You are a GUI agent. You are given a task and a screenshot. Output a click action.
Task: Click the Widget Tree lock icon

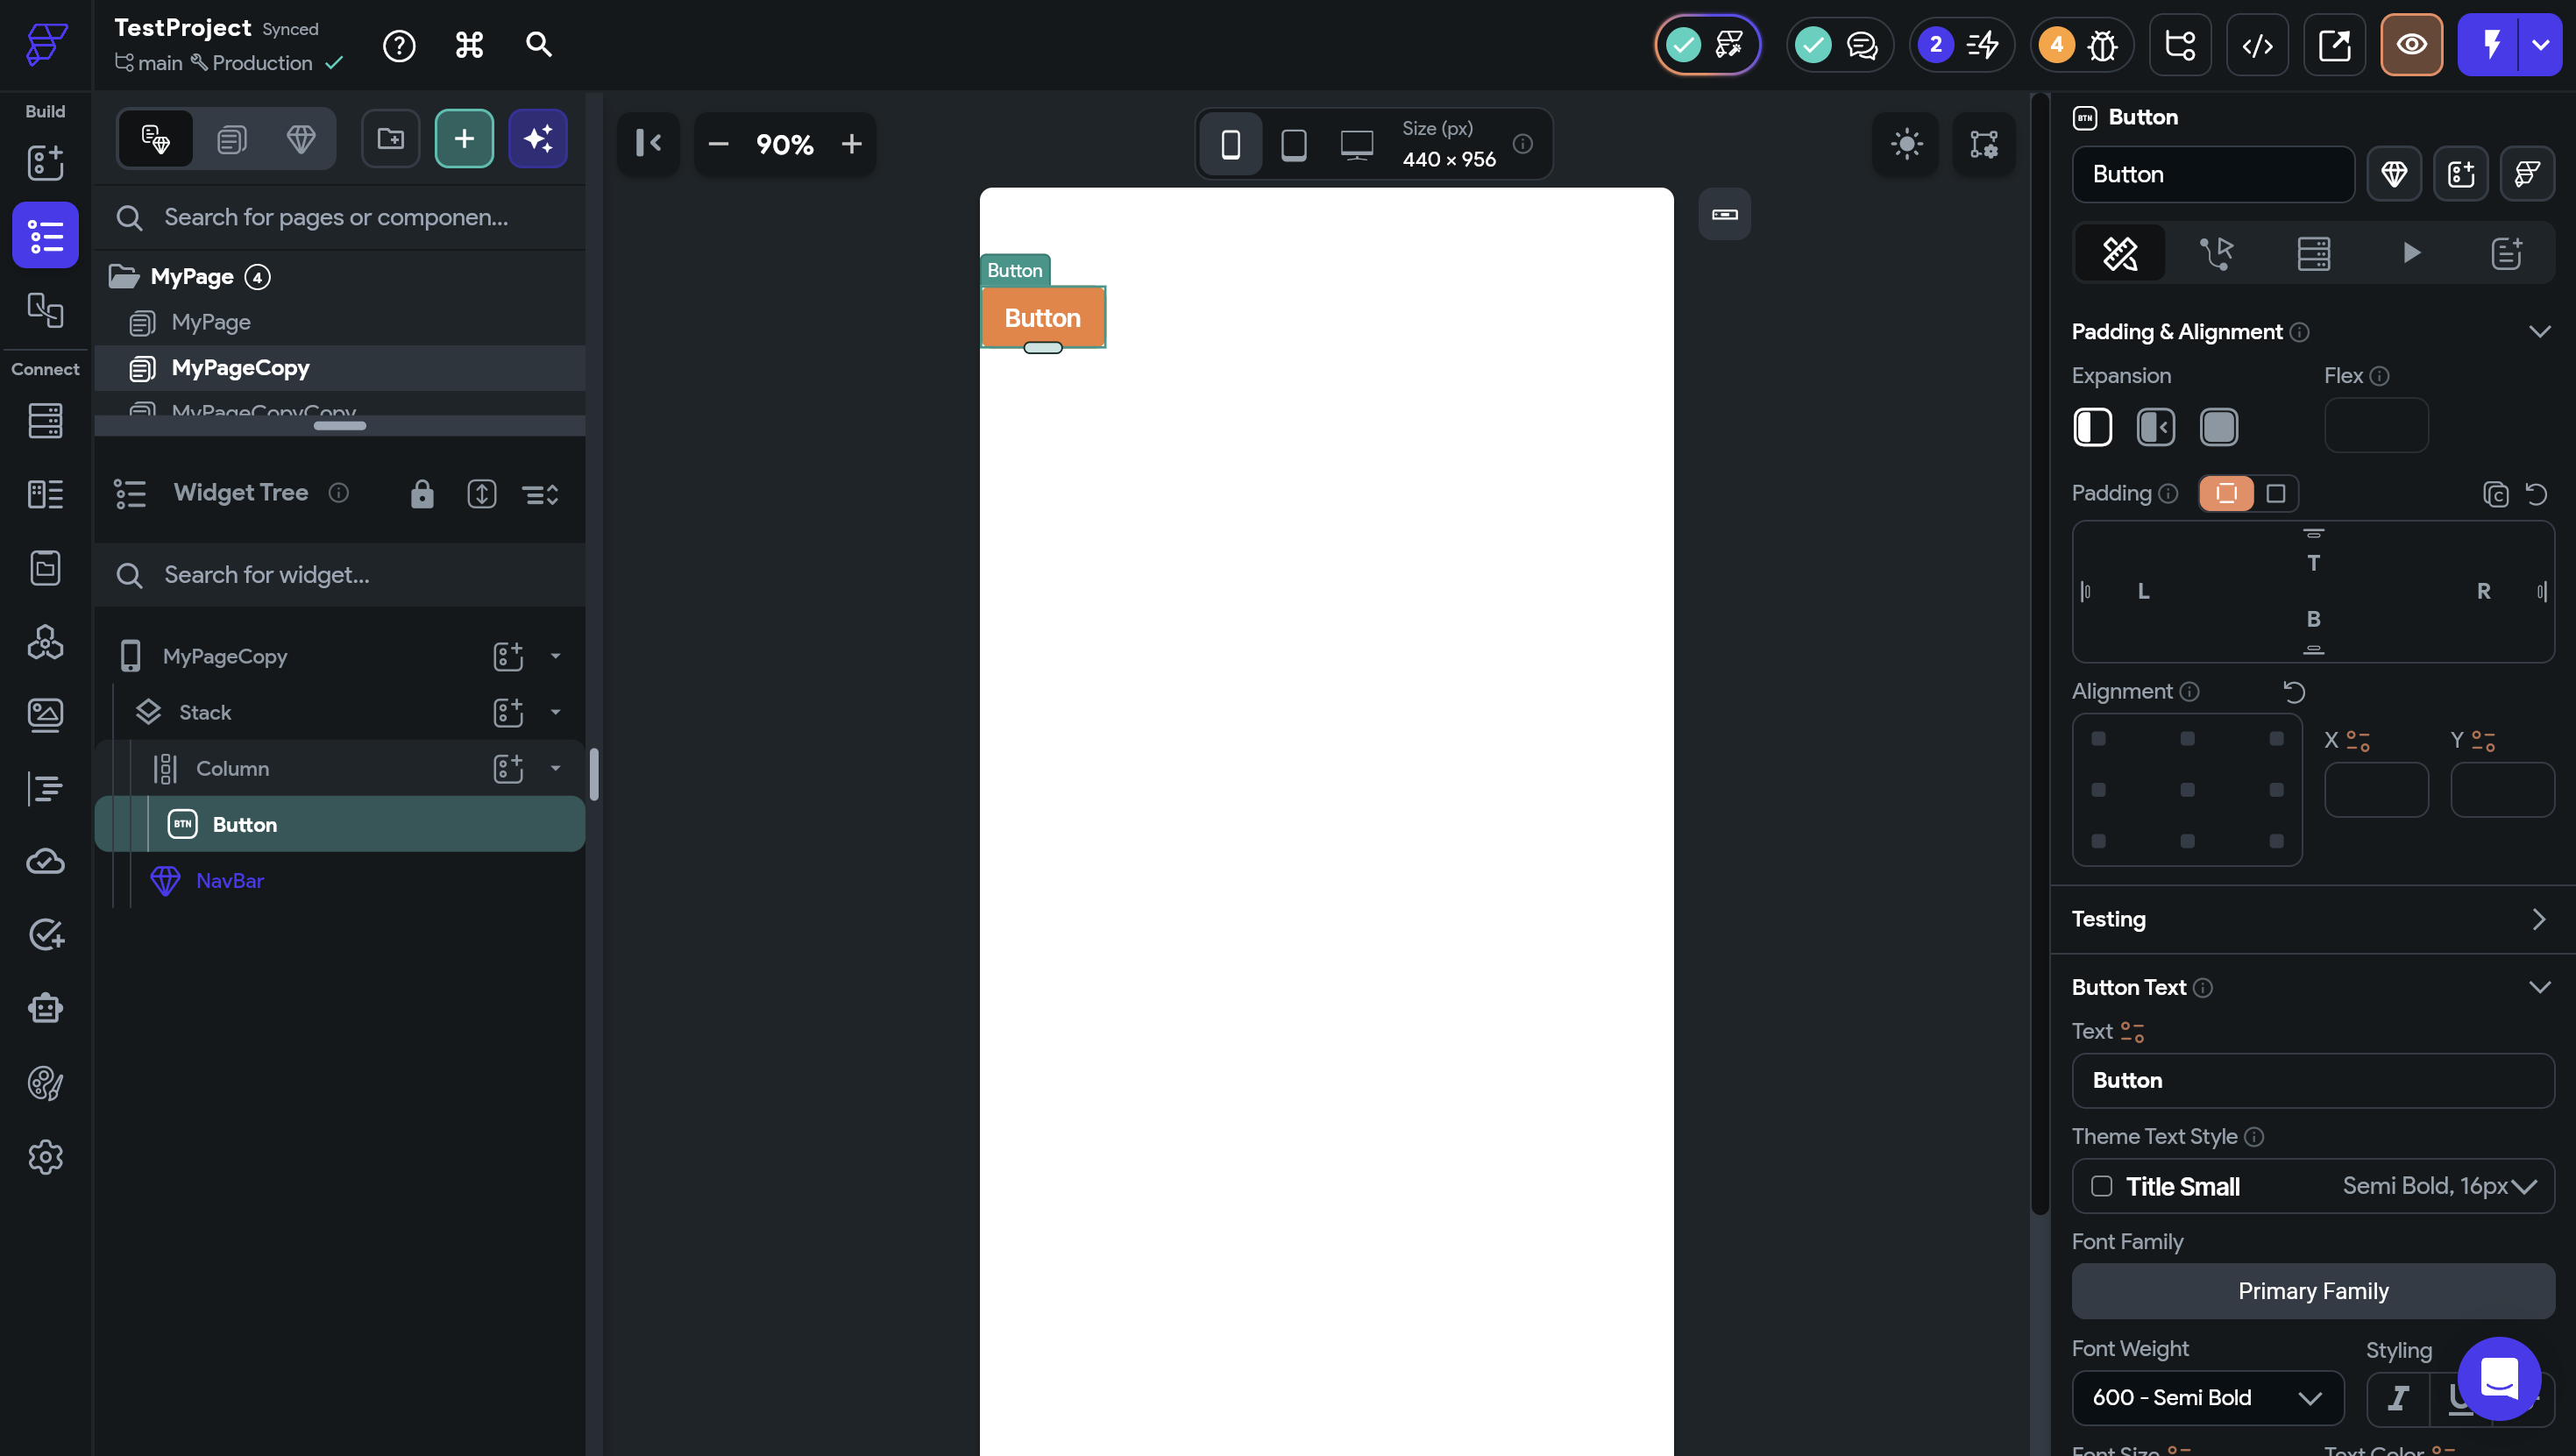[422, 493]
